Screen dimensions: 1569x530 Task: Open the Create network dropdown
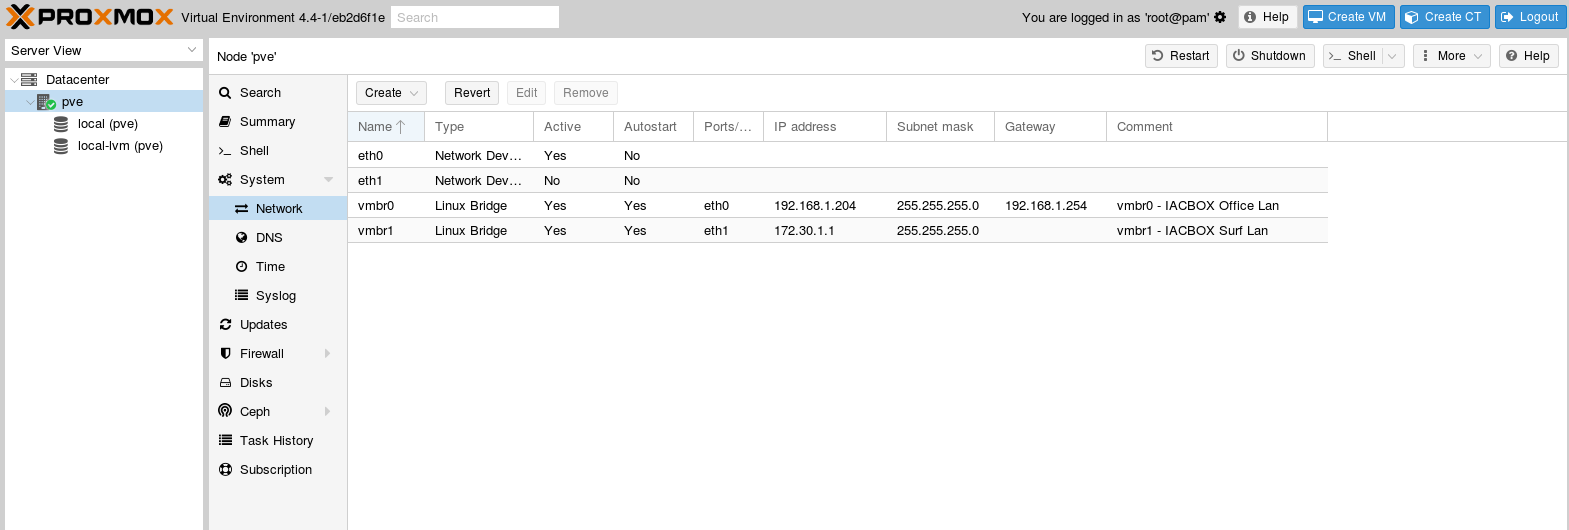(391, 93)
